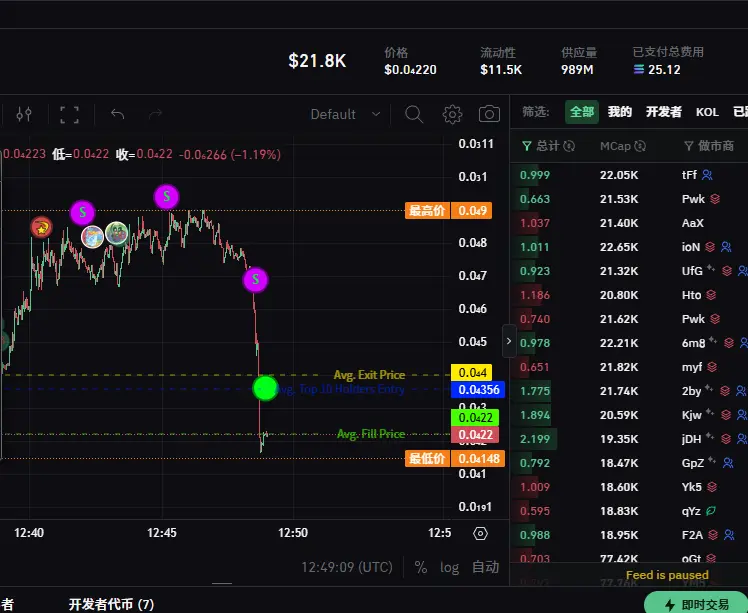Click the leaf icon beside qYz
This screenshot has height=613, width=748.
711,511
